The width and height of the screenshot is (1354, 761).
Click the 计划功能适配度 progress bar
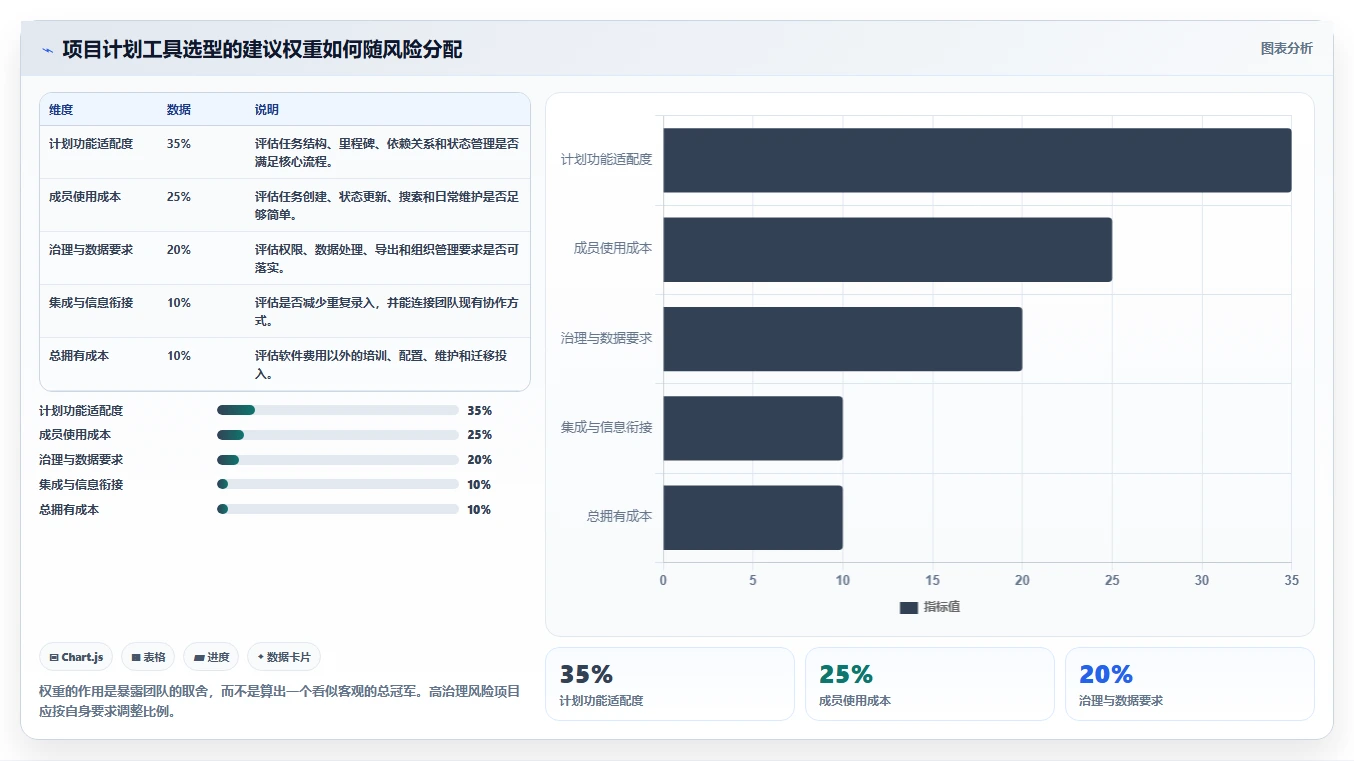point(337,410)
